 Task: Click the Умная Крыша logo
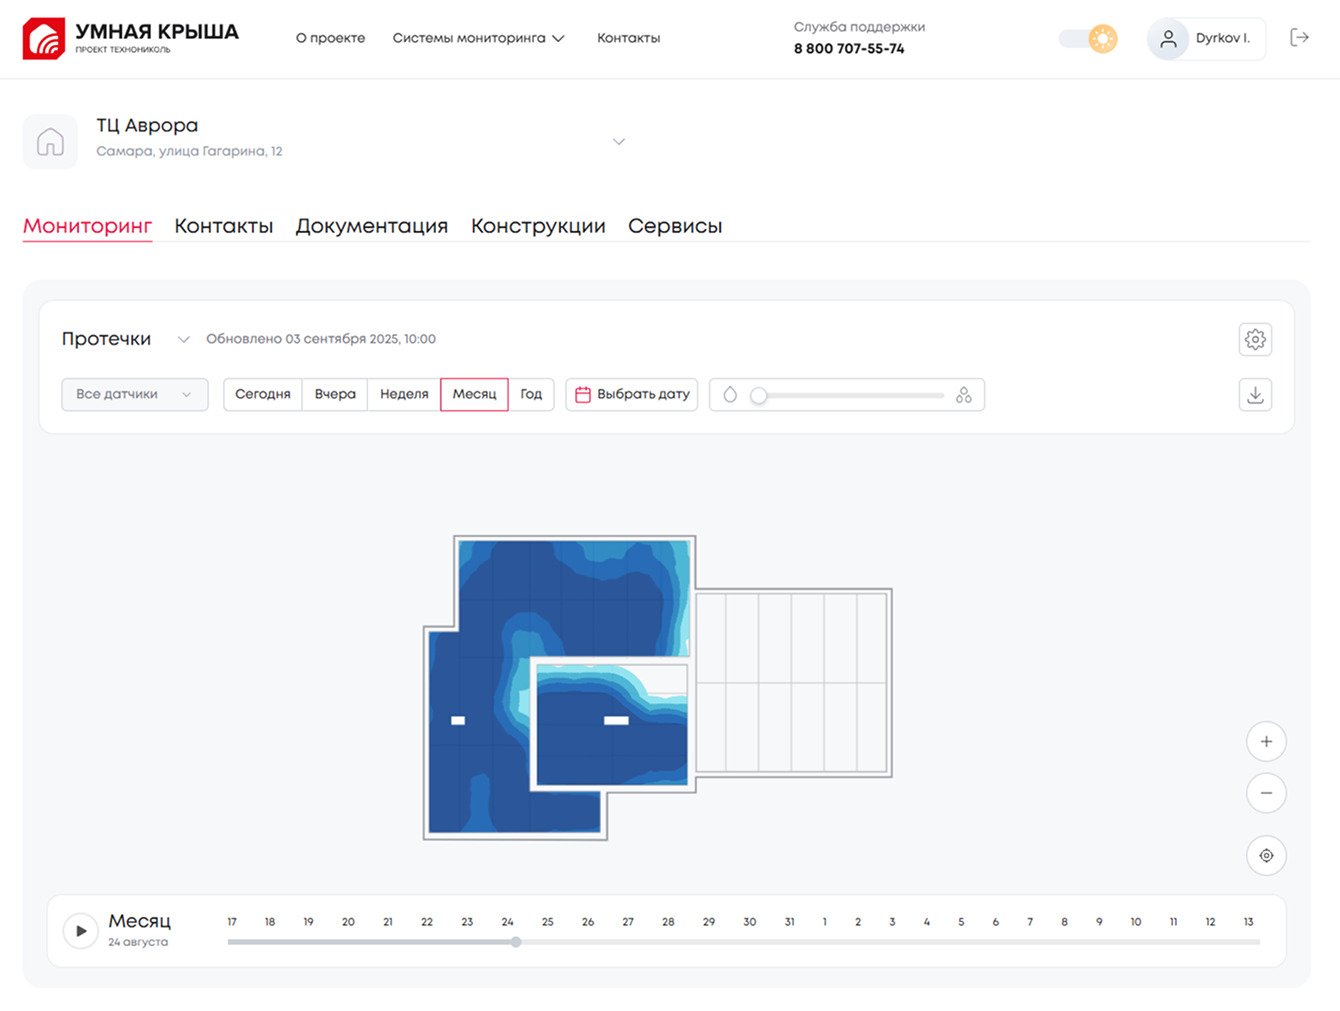[x=131, y=38]
